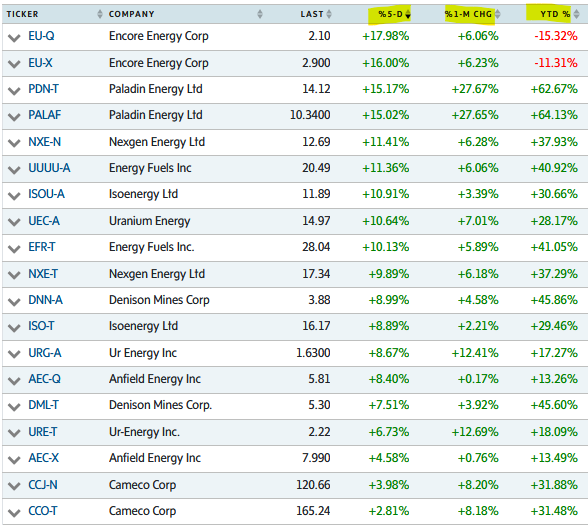
Task: Expand the PDN-T row chevron
Action: point(14,91)
